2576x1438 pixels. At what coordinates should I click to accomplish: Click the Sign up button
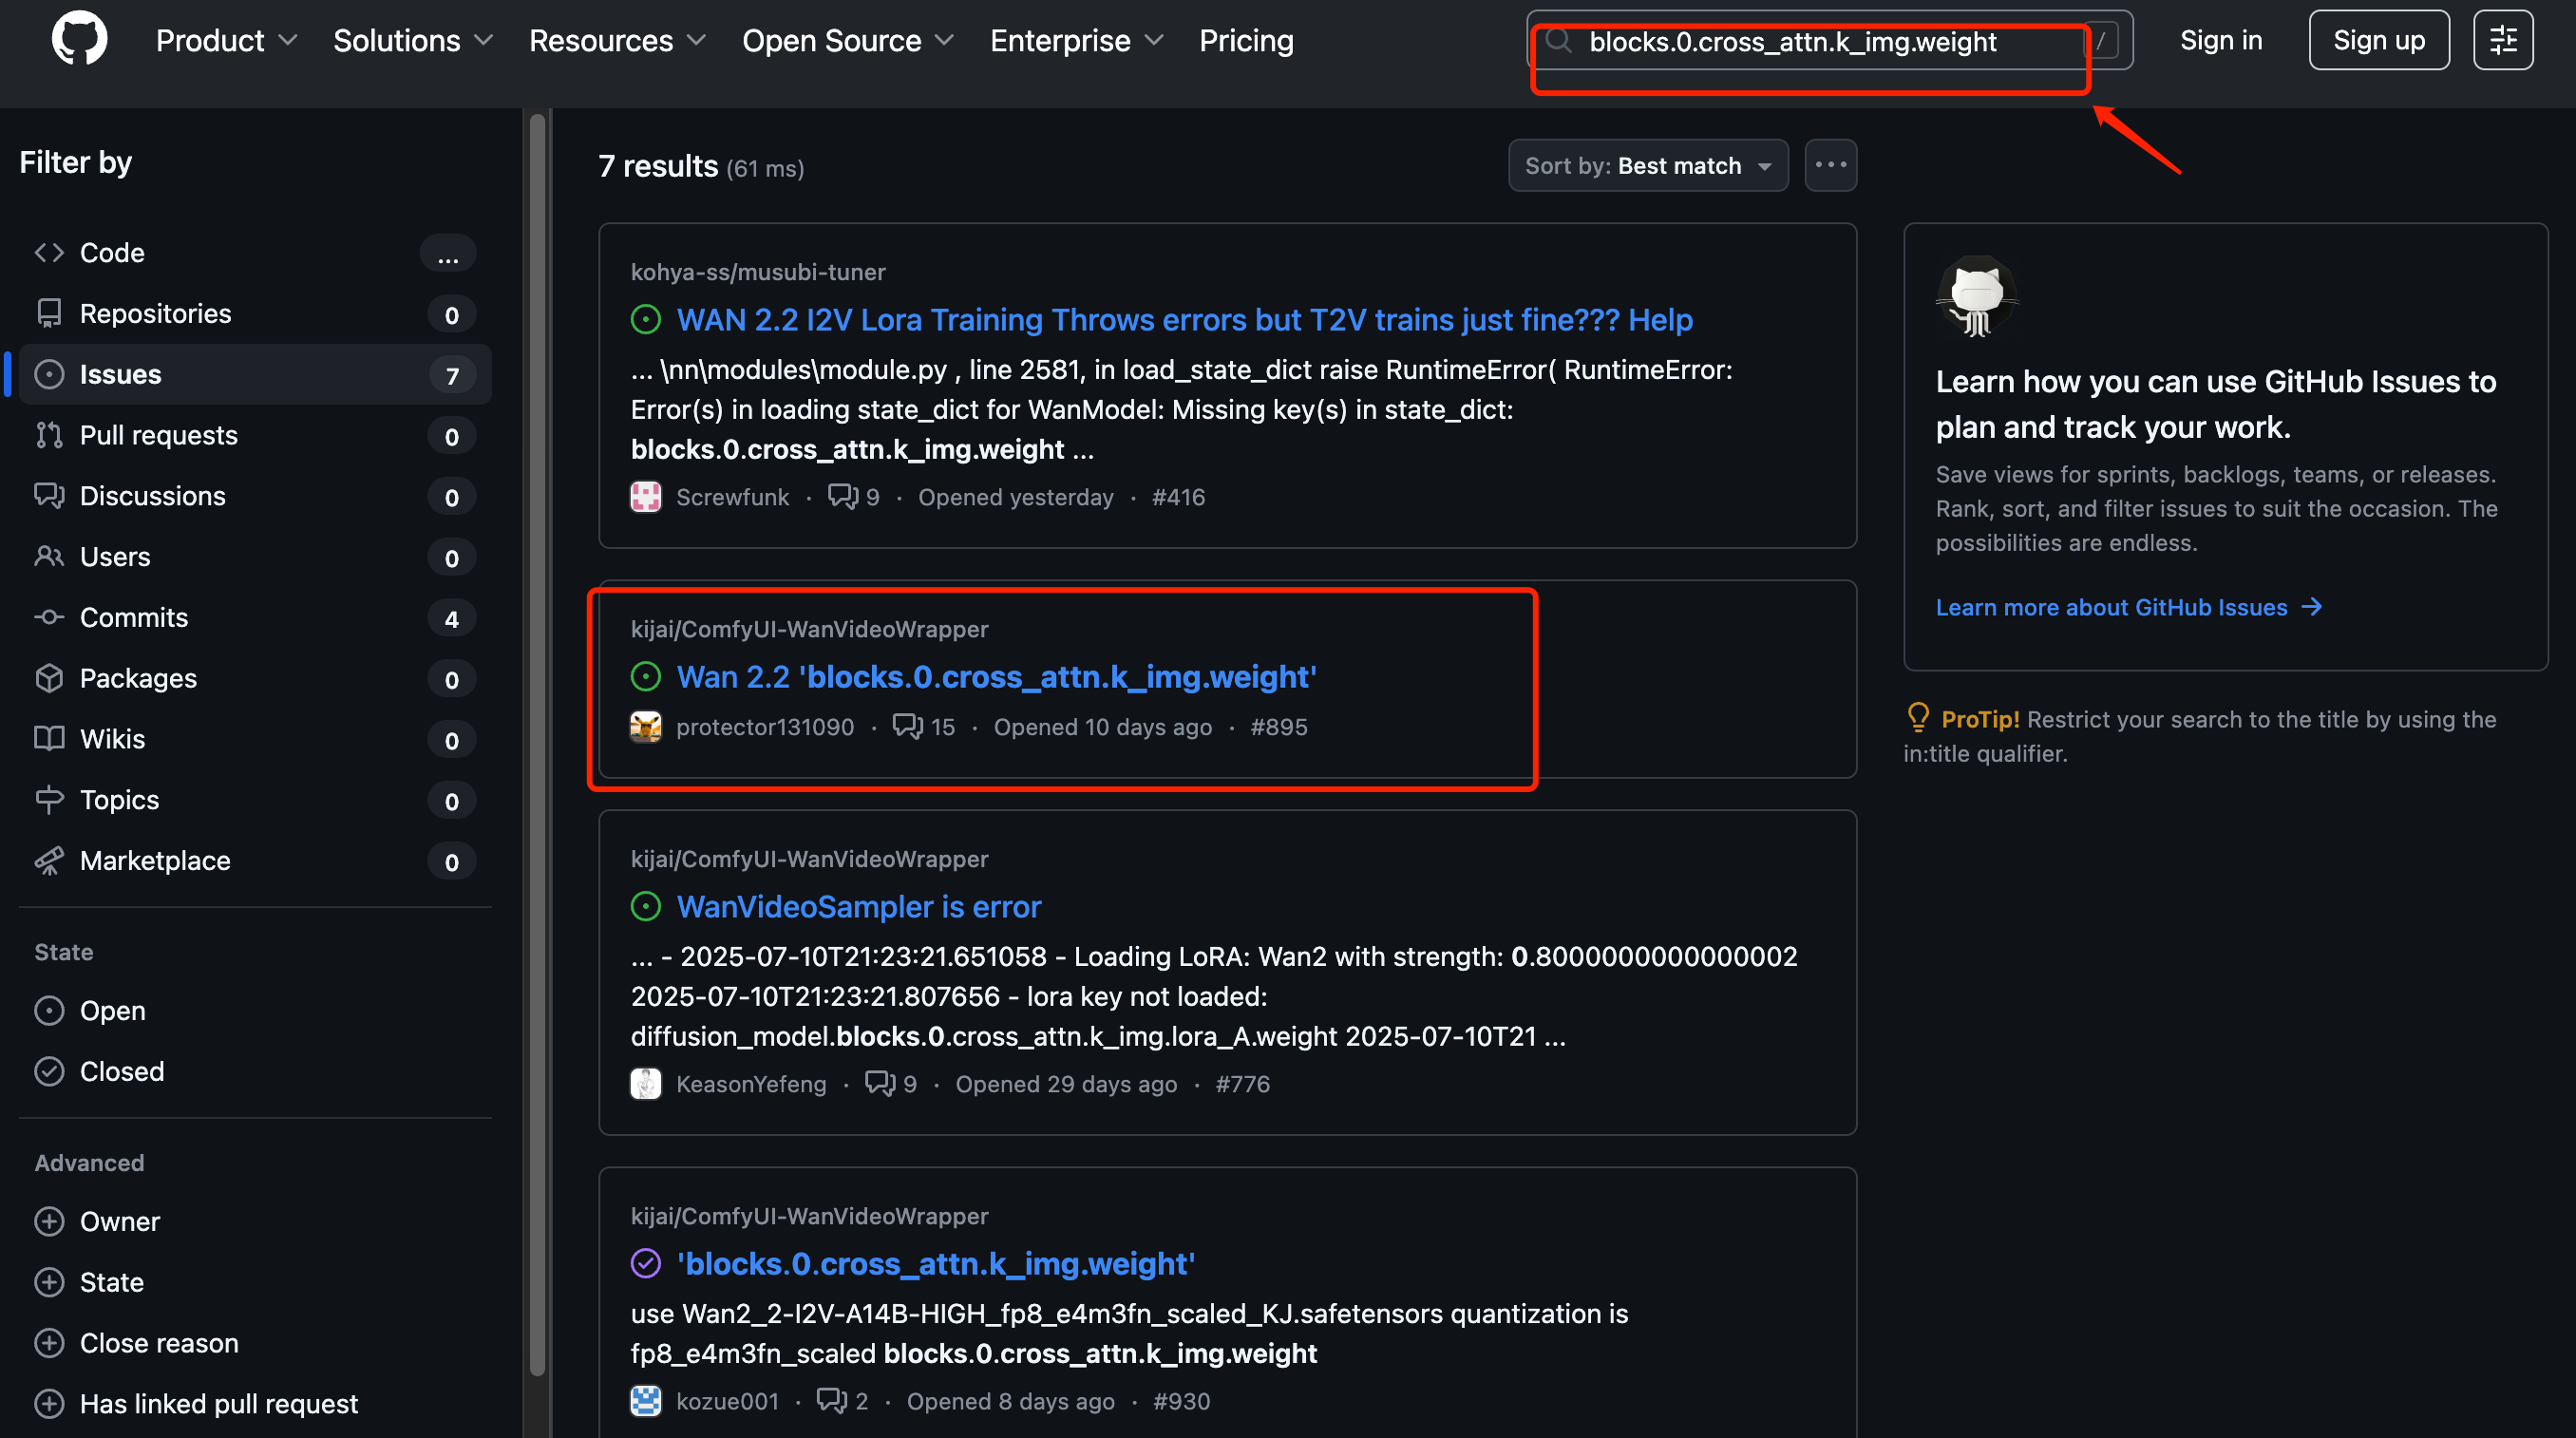point(2378,41)
